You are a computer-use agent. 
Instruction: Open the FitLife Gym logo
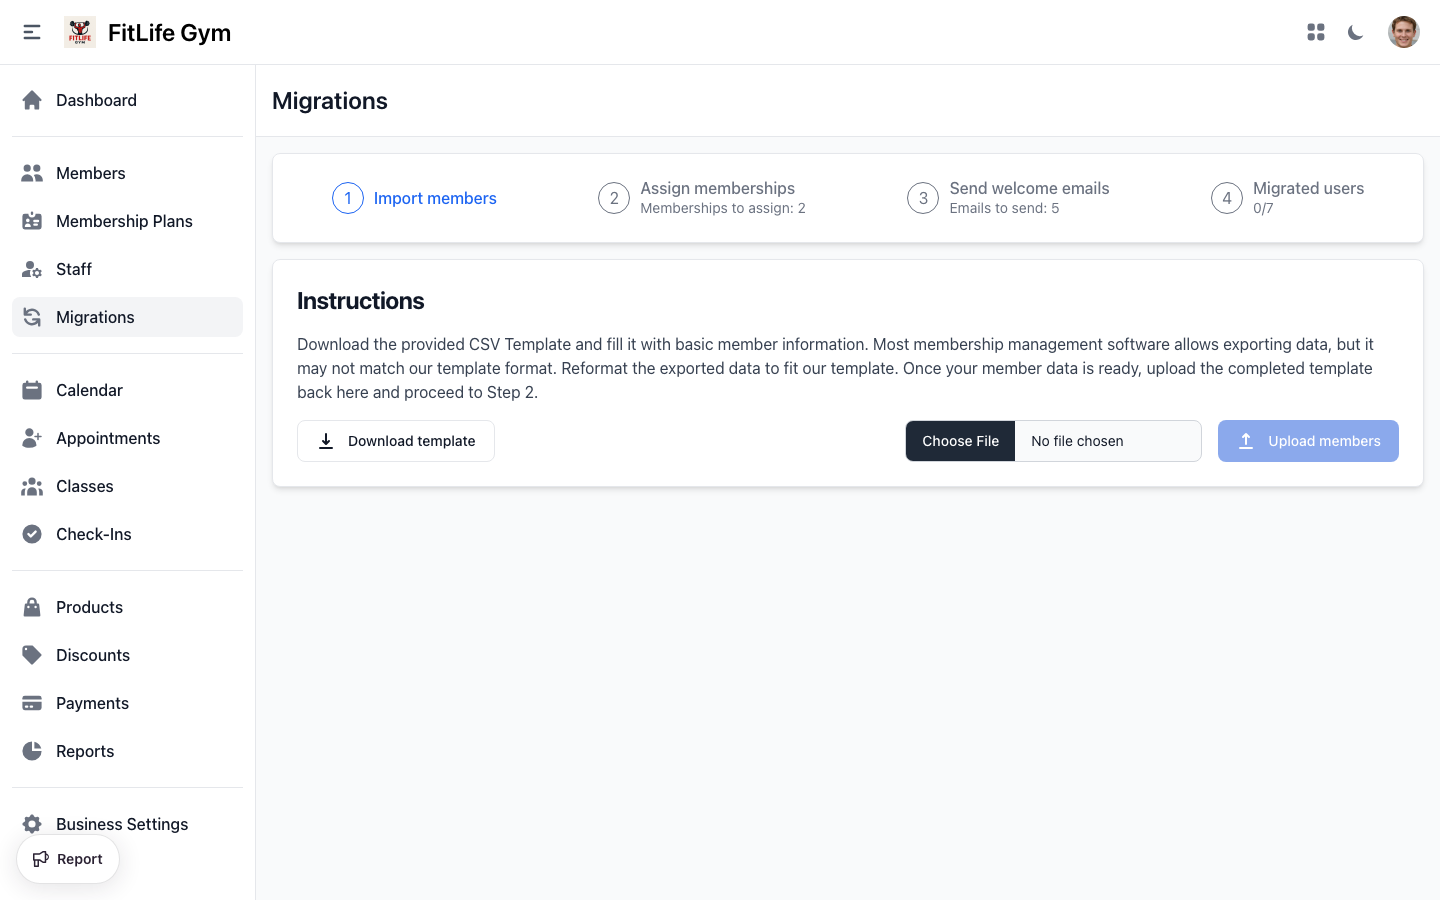click(x=79, y=31)
